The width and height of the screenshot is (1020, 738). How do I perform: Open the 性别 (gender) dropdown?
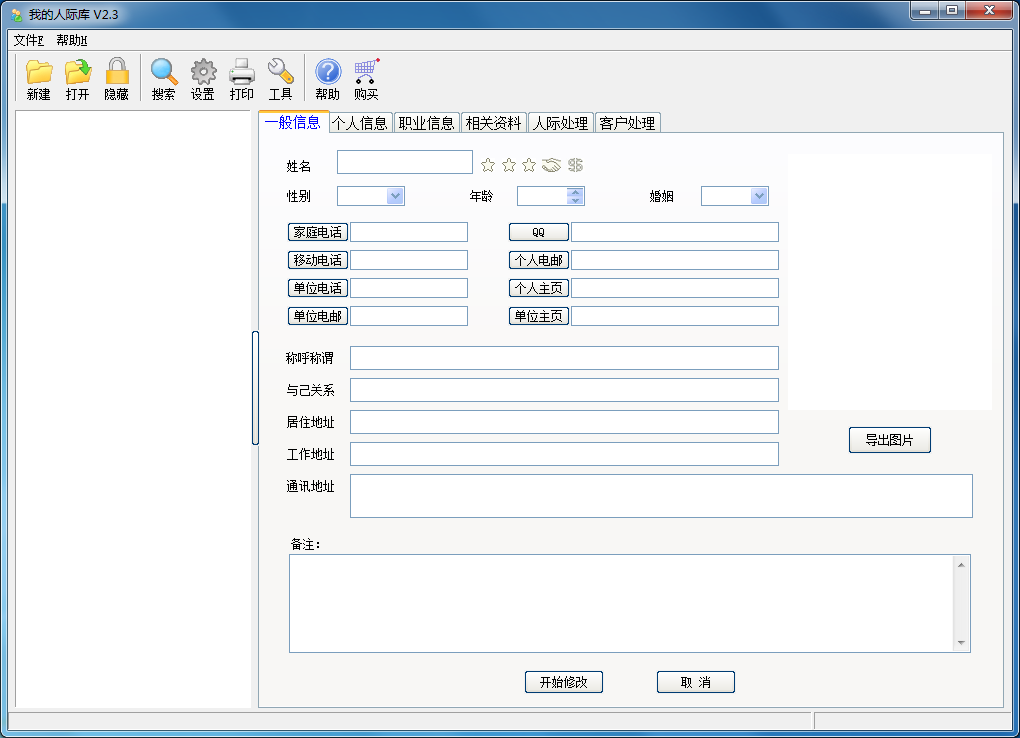tap(395, 196)
